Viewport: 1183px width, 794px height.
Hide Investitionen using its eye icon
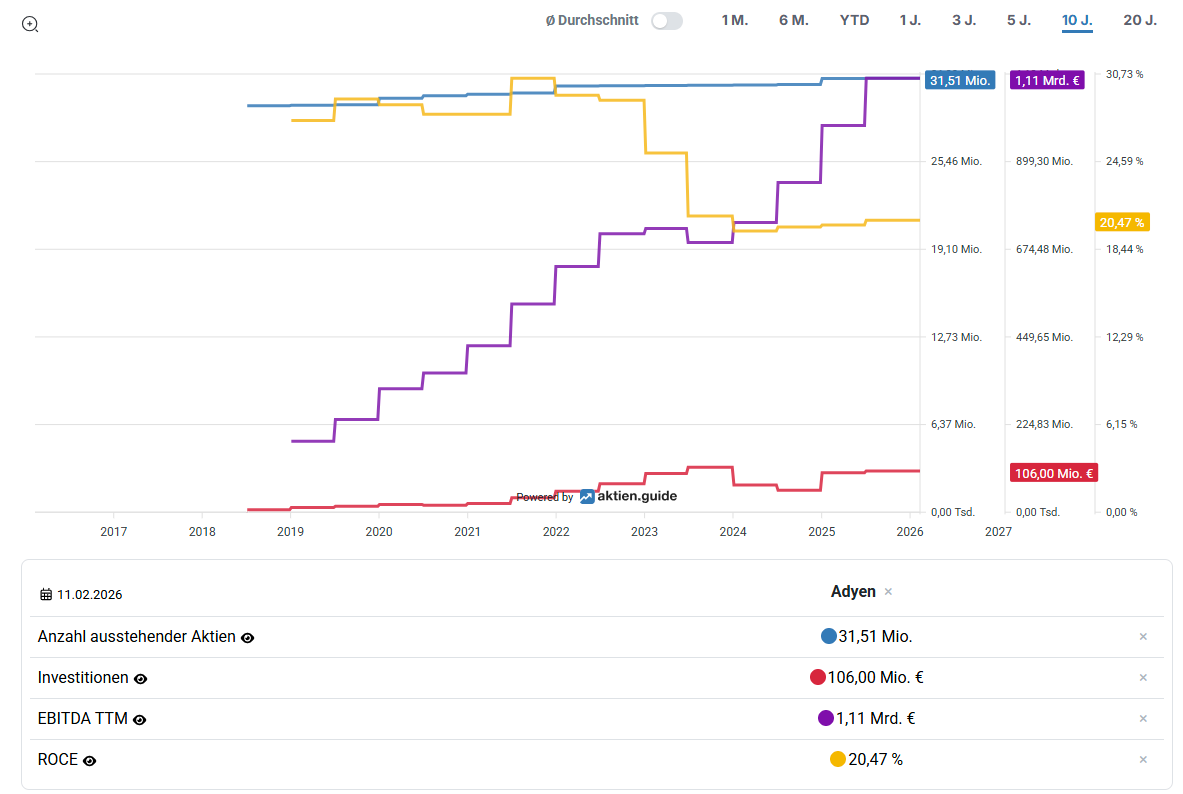click(x=141, y=678)
